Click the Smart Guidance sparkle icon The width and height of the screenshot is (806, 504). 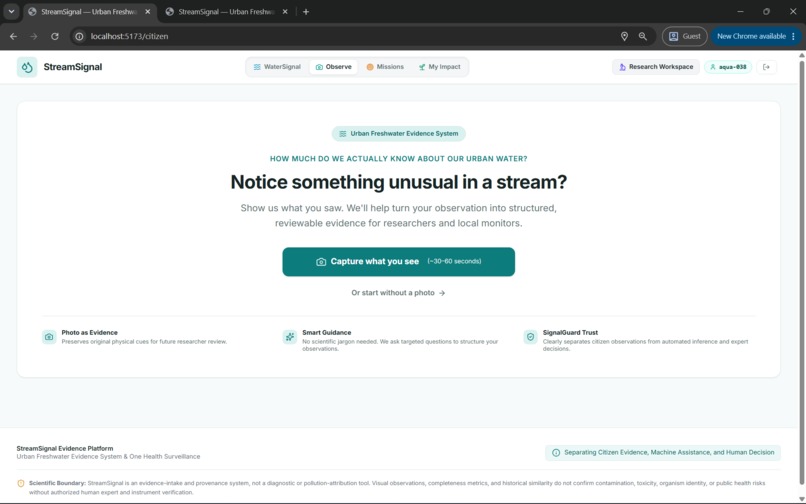click(290, 337)
